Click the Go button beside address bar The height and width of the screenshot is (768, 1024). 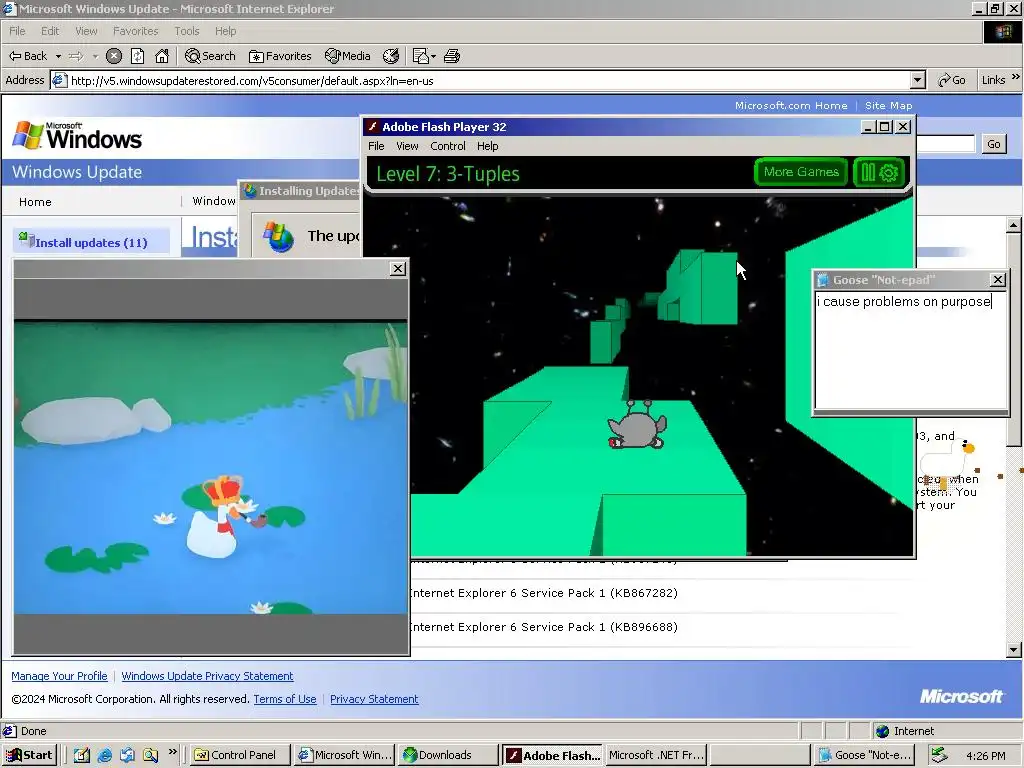tap(952, 80)
